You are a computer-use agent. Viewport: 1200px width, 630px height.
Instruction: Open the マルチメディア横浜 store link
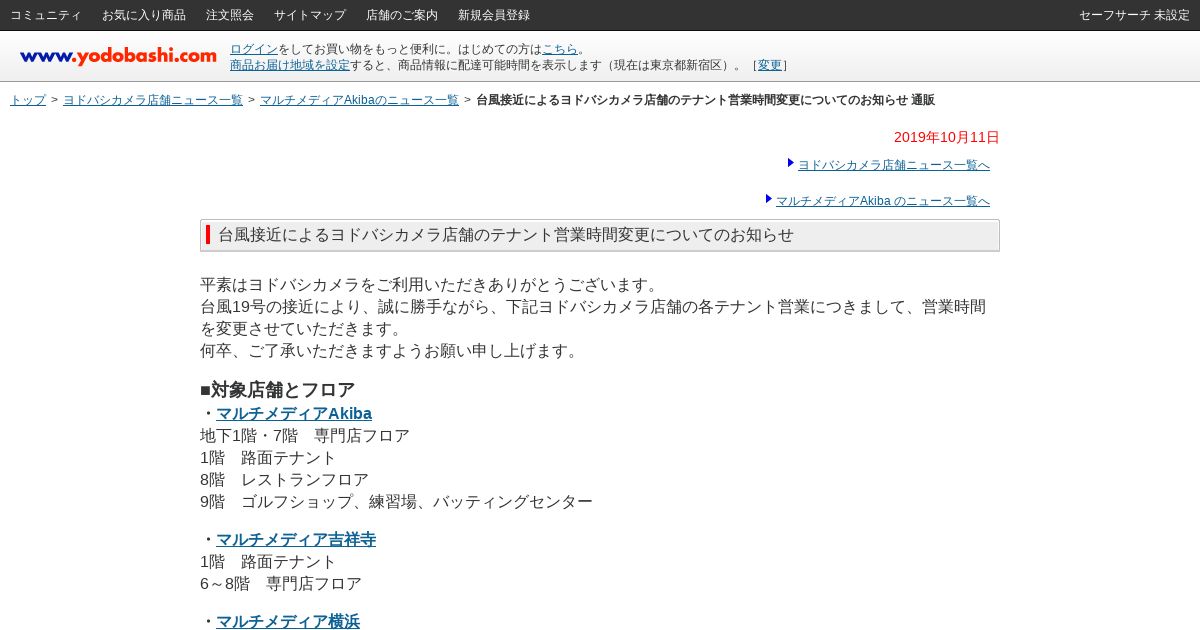(x=288, y=622)
